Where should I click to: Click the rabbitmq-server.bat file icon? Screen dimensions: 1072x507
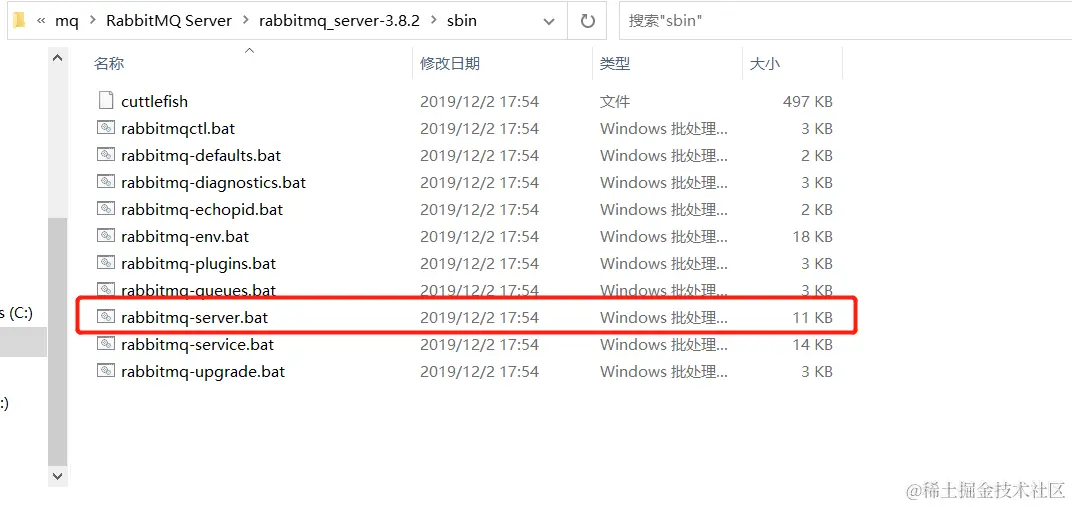click(105, 317)
